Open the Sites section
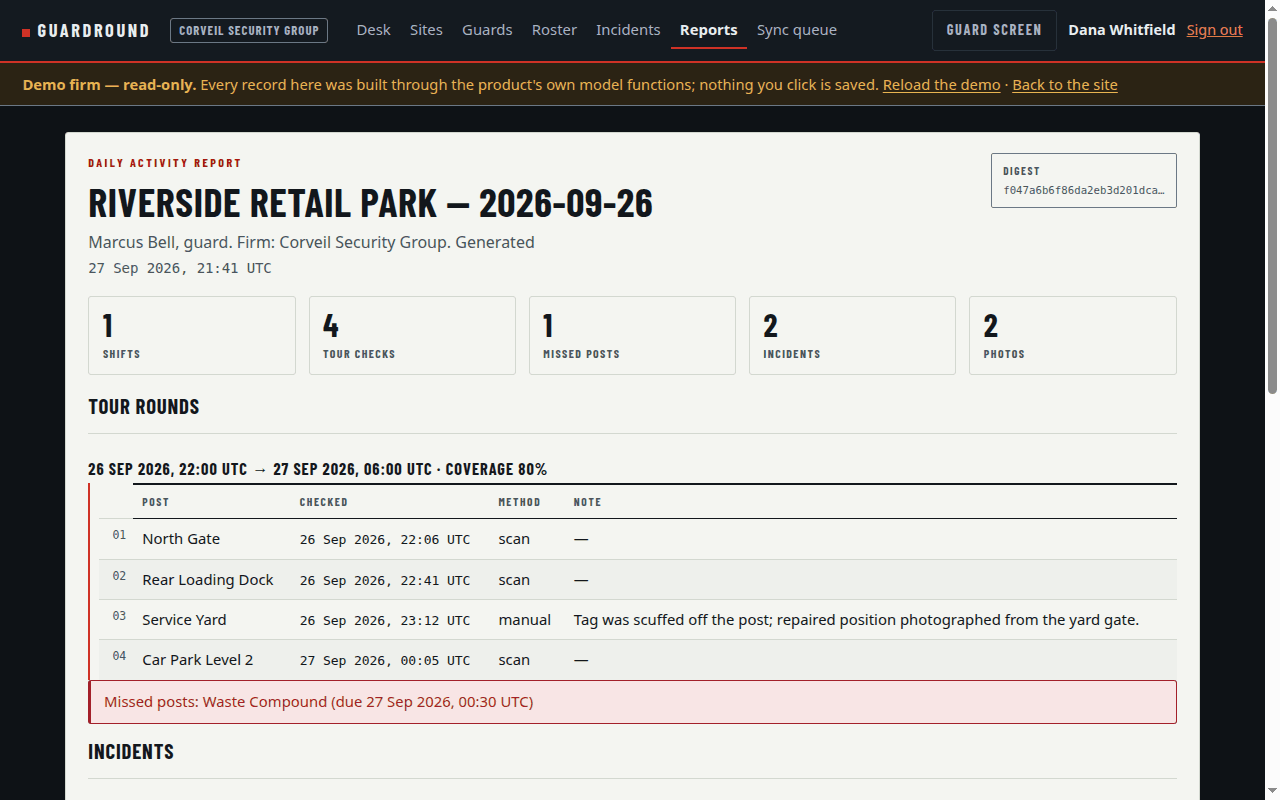 [426, 30]
